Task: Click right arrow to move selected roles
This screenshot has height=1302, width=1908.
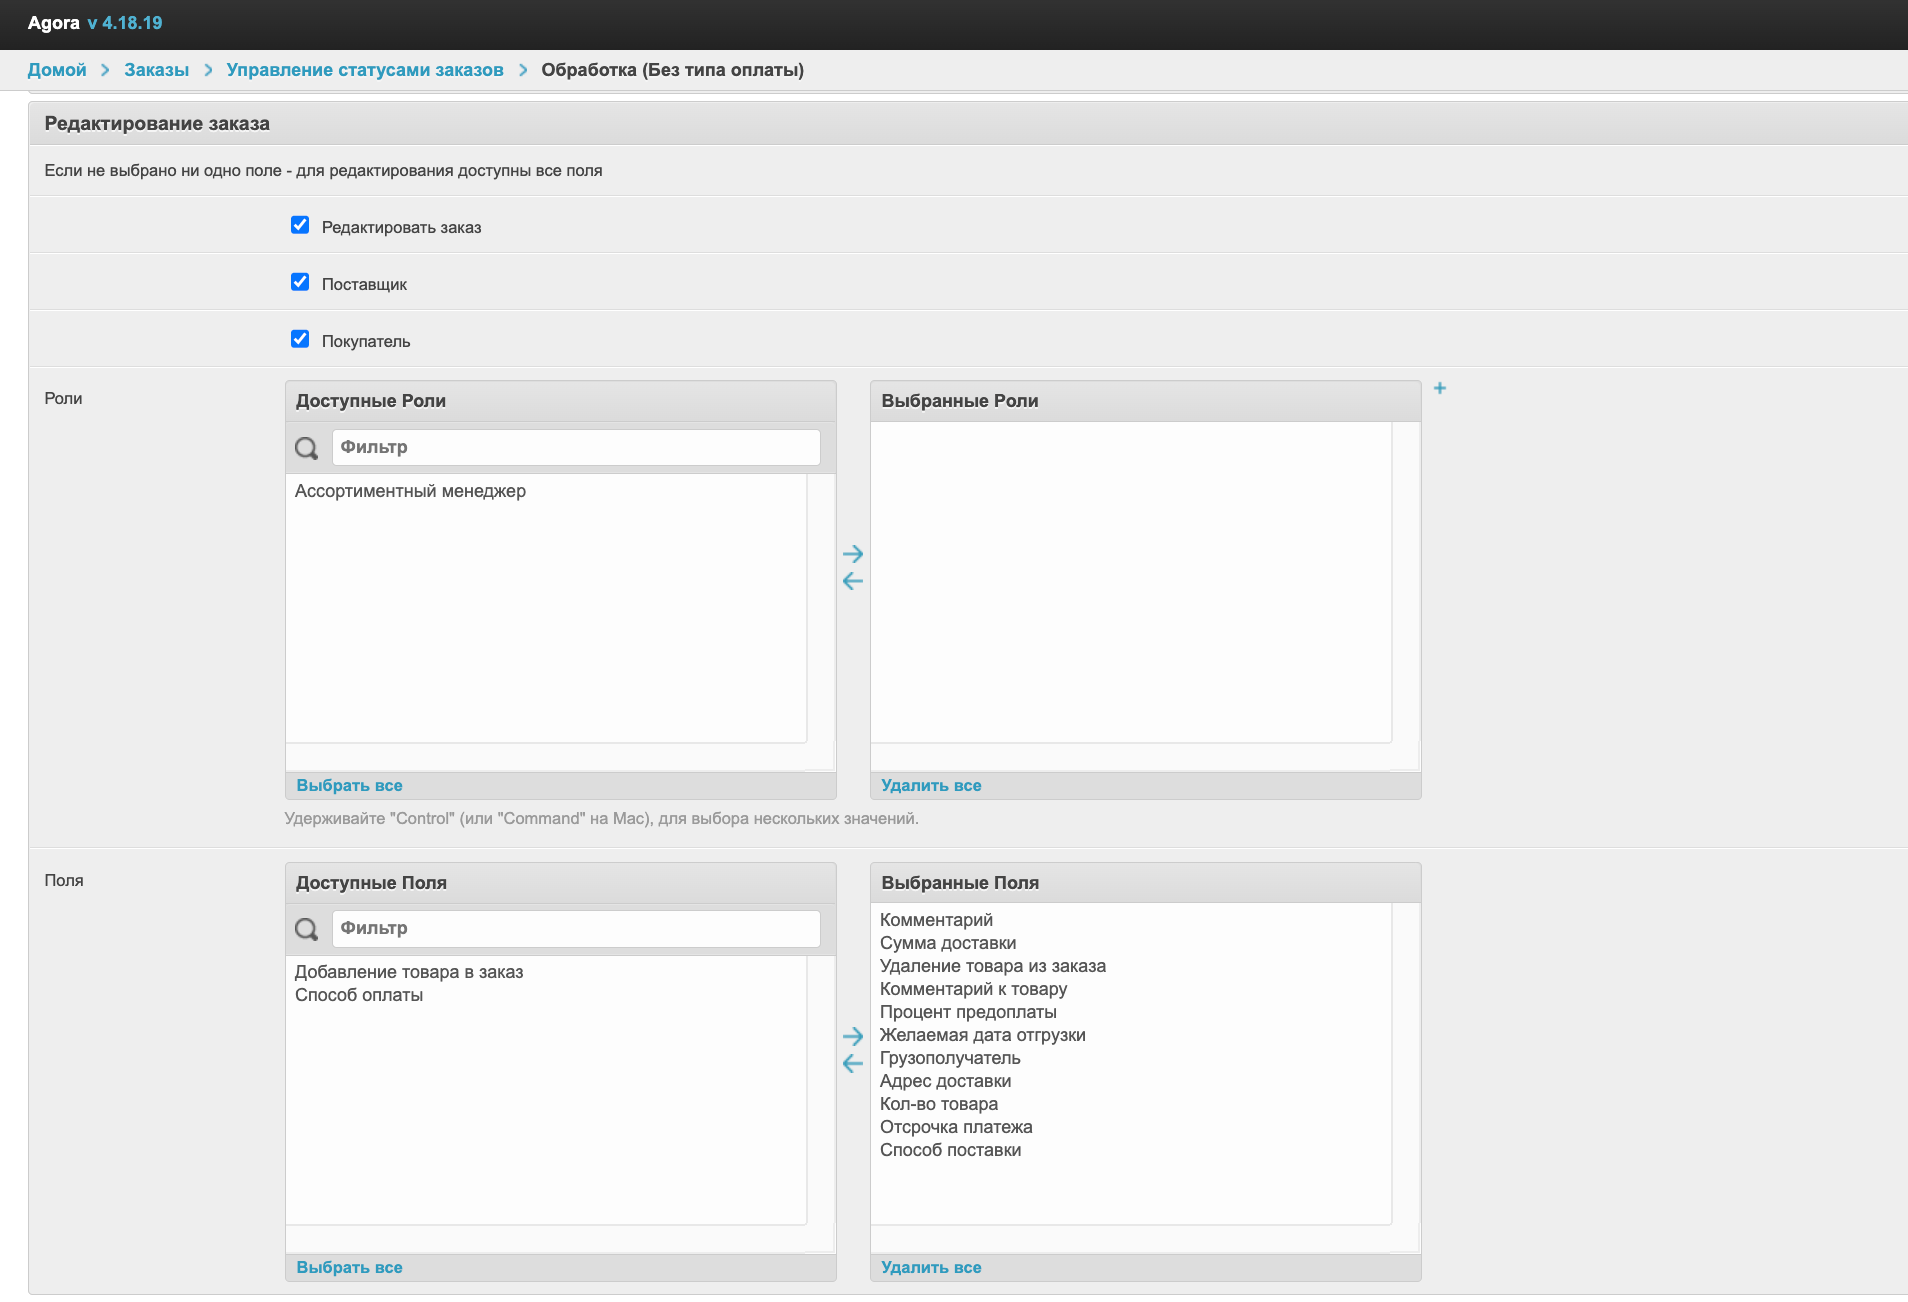Action: click(852, 554)
